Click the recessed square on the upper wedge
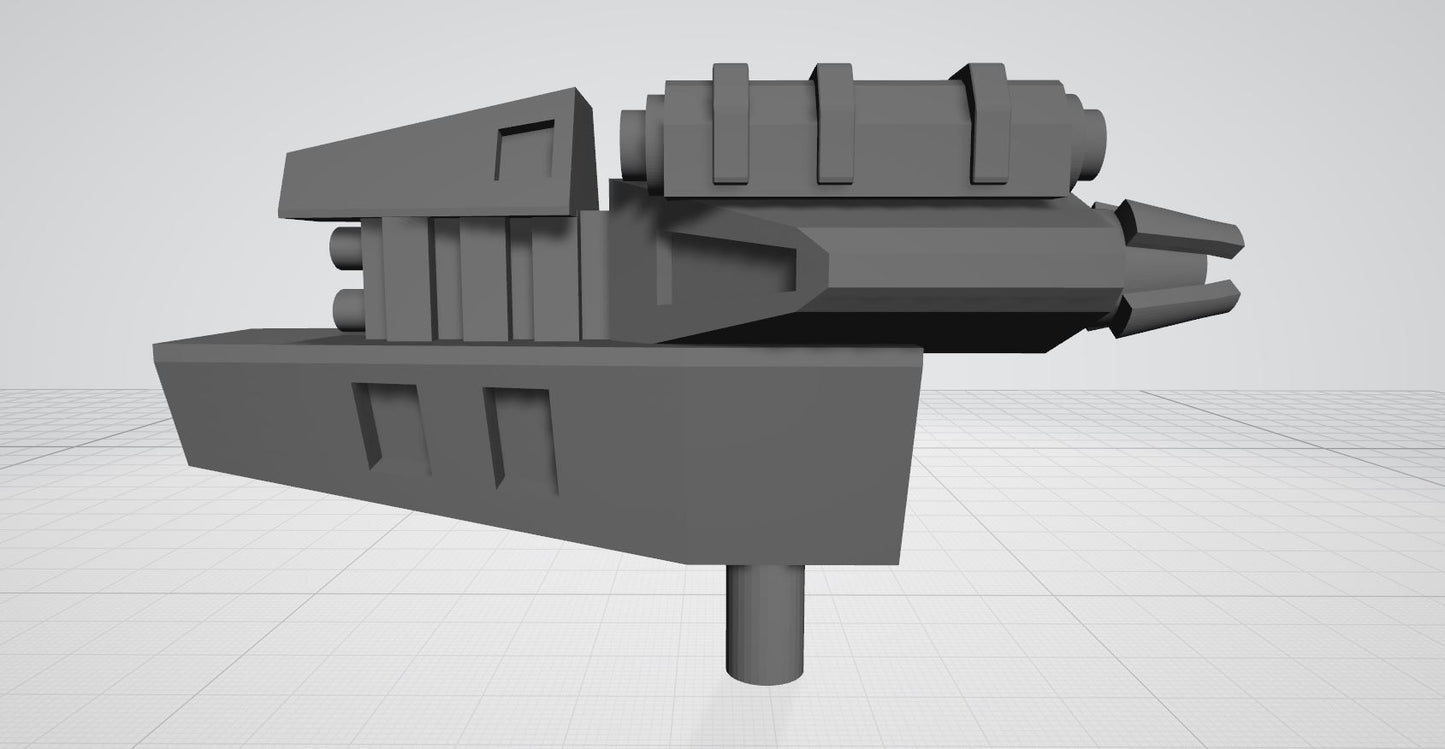The image size is (1445, 749). 524,150
